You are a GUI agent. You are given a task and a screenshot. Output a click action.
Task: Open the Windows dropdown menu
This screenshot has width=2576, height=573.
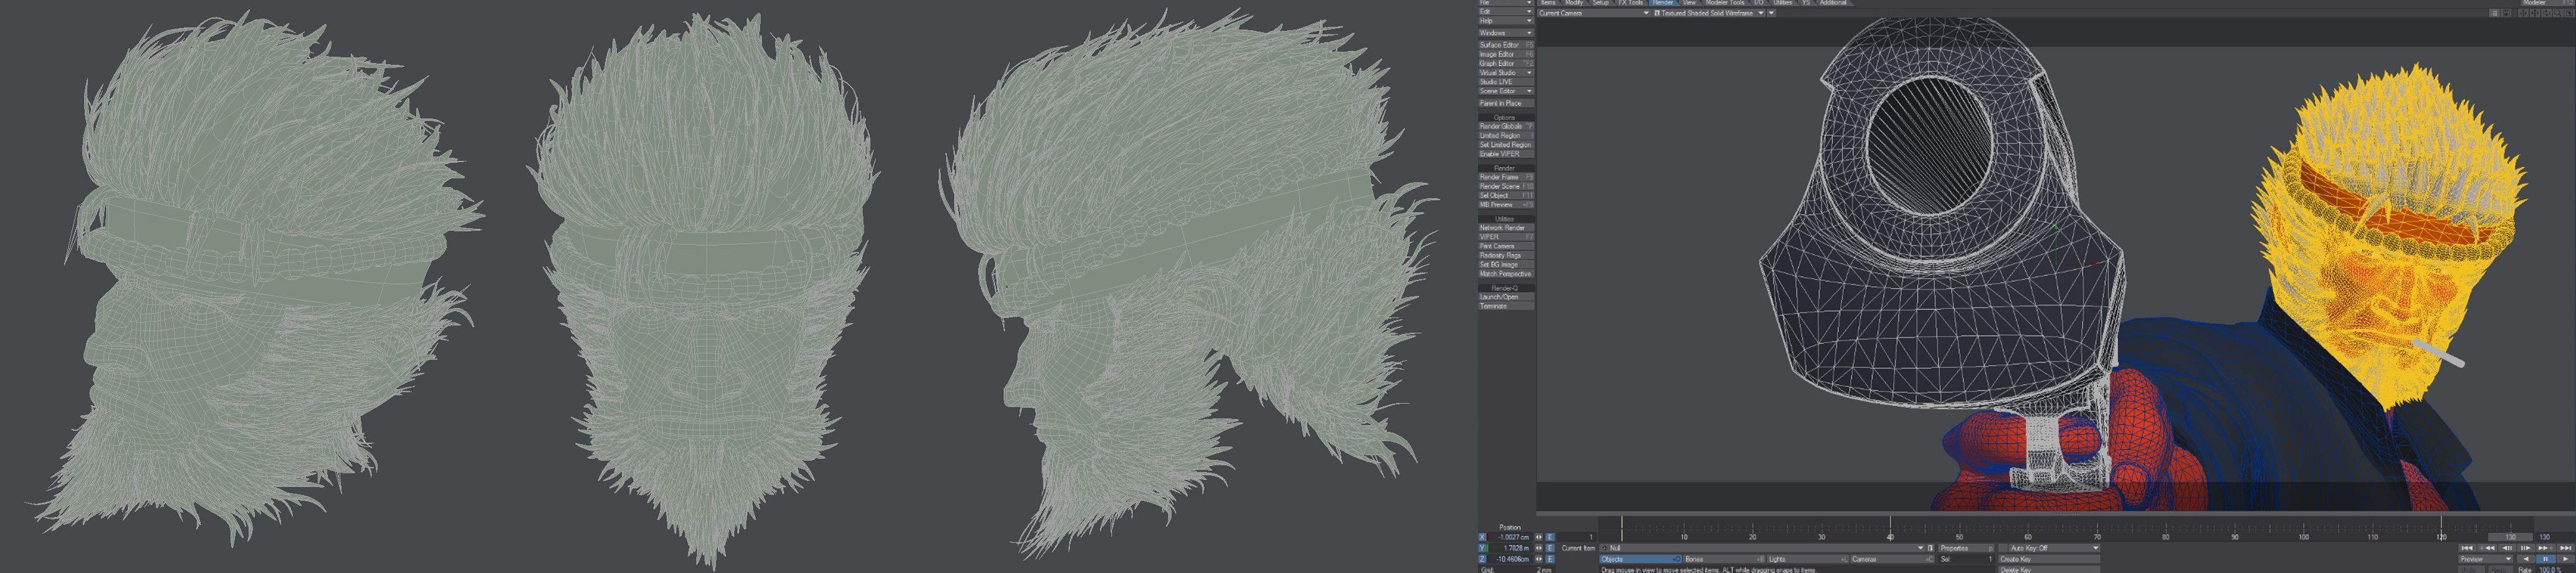point(1506,33)
